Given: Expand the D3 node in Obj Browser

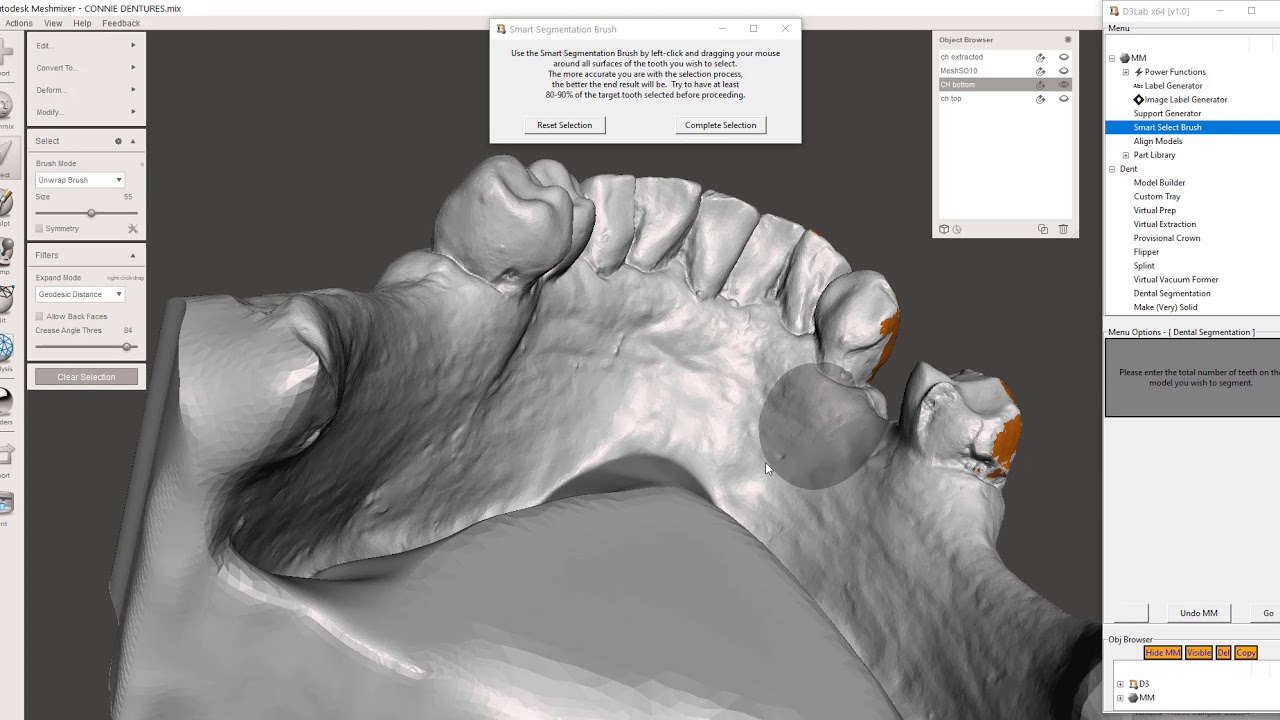Looking at the screenshot, I should tap(1120, 684).
